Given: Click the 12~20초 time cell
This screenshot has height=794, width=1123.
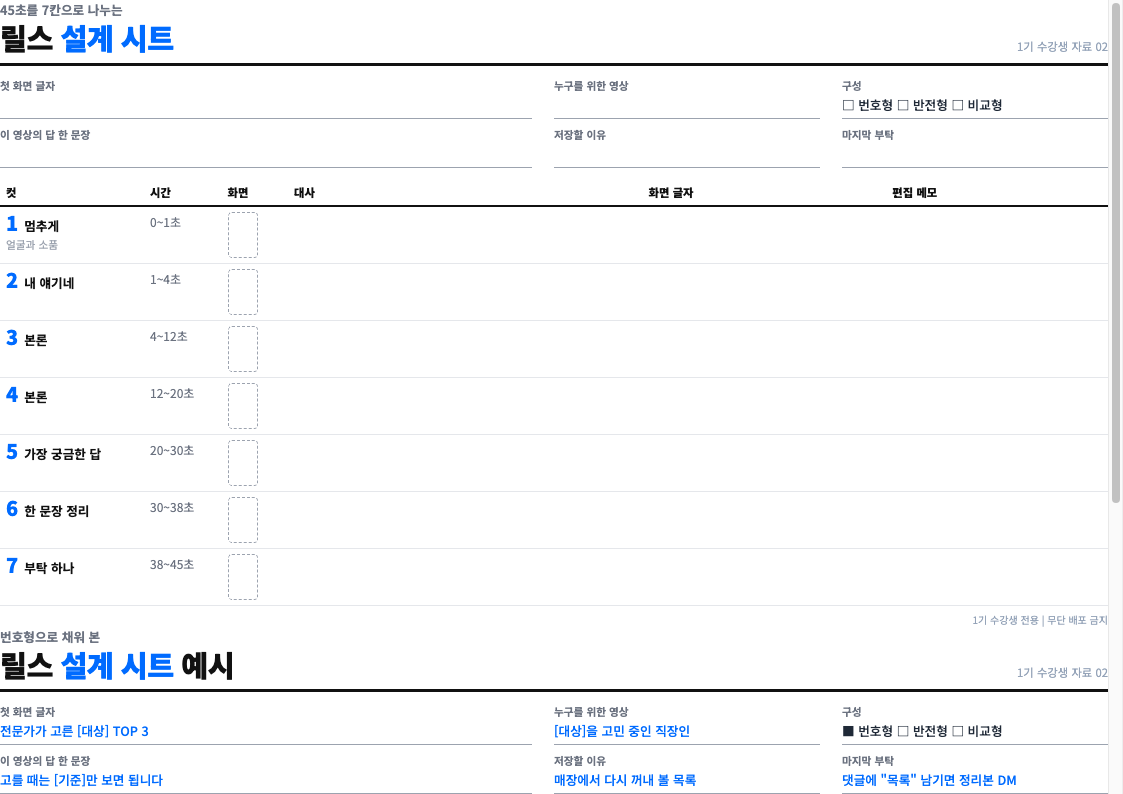Looking at the screenshot, I should click(x=172, y=394).
